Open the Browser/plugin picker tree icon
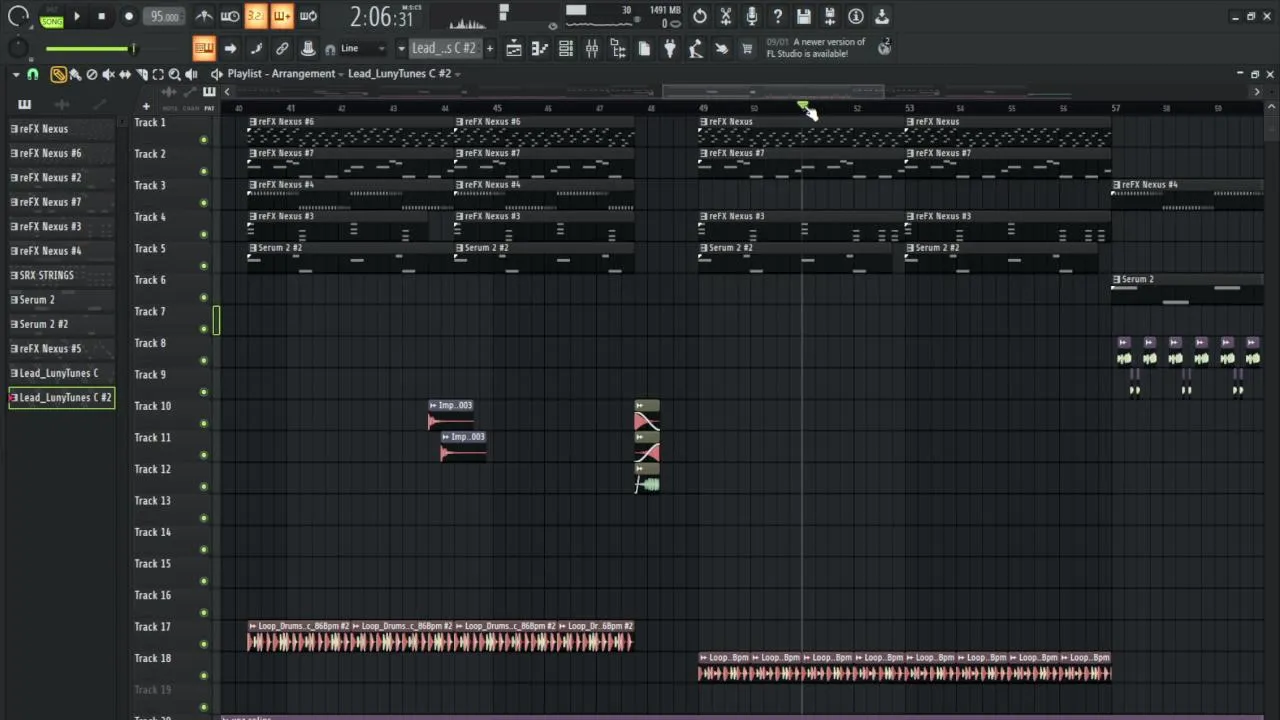This screenshot has height=720, width=1280. [617, 48]
